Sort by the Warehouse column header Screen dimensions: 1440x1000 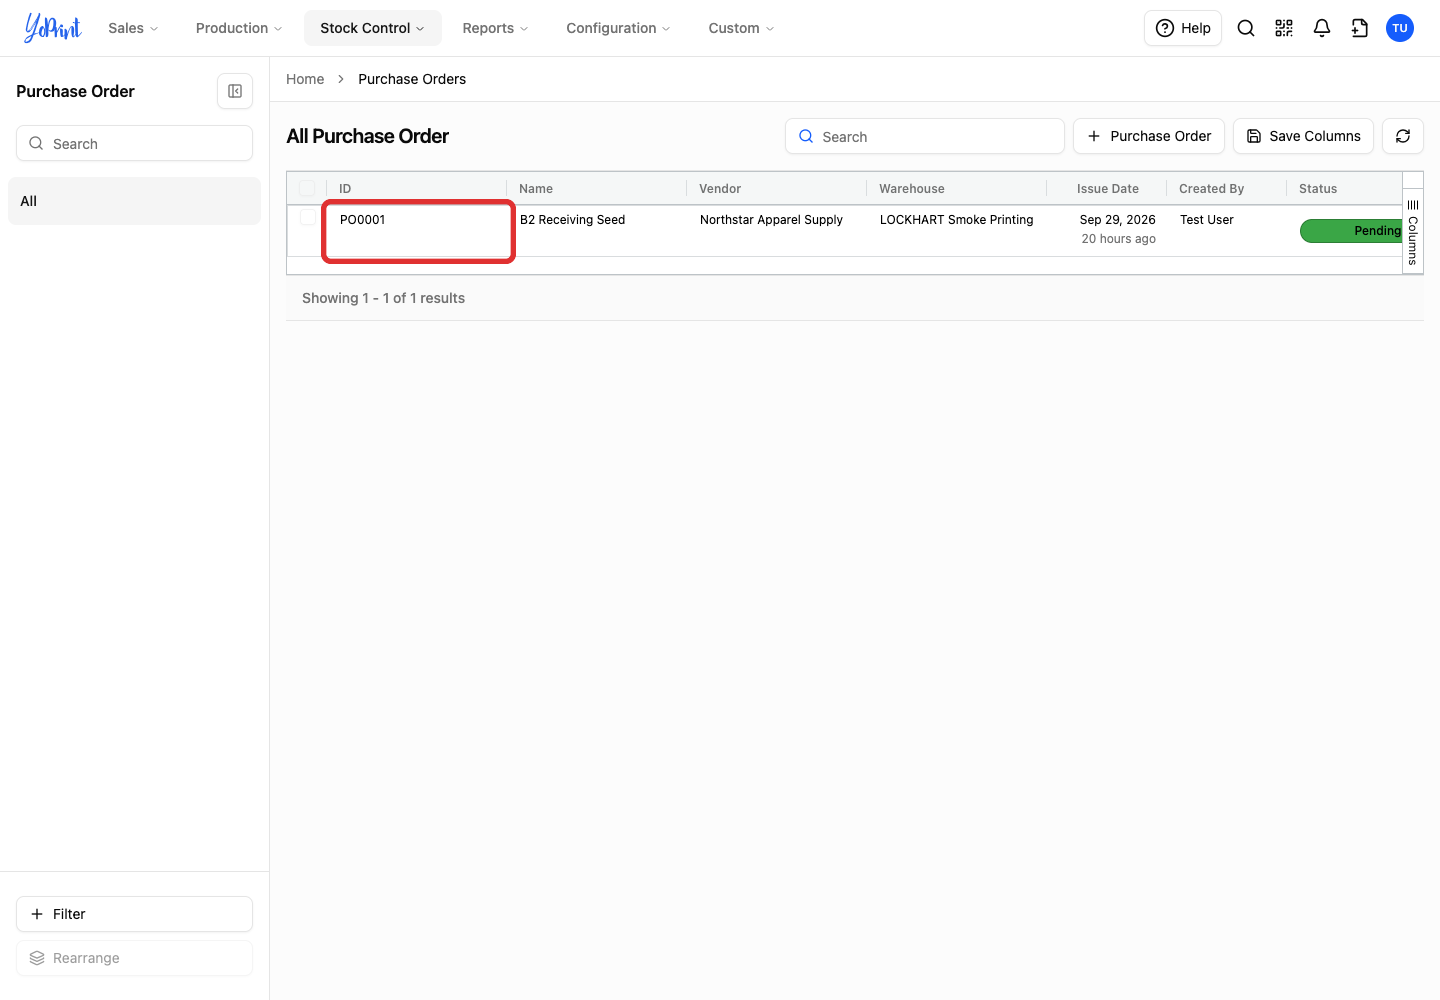pos(912,188)
